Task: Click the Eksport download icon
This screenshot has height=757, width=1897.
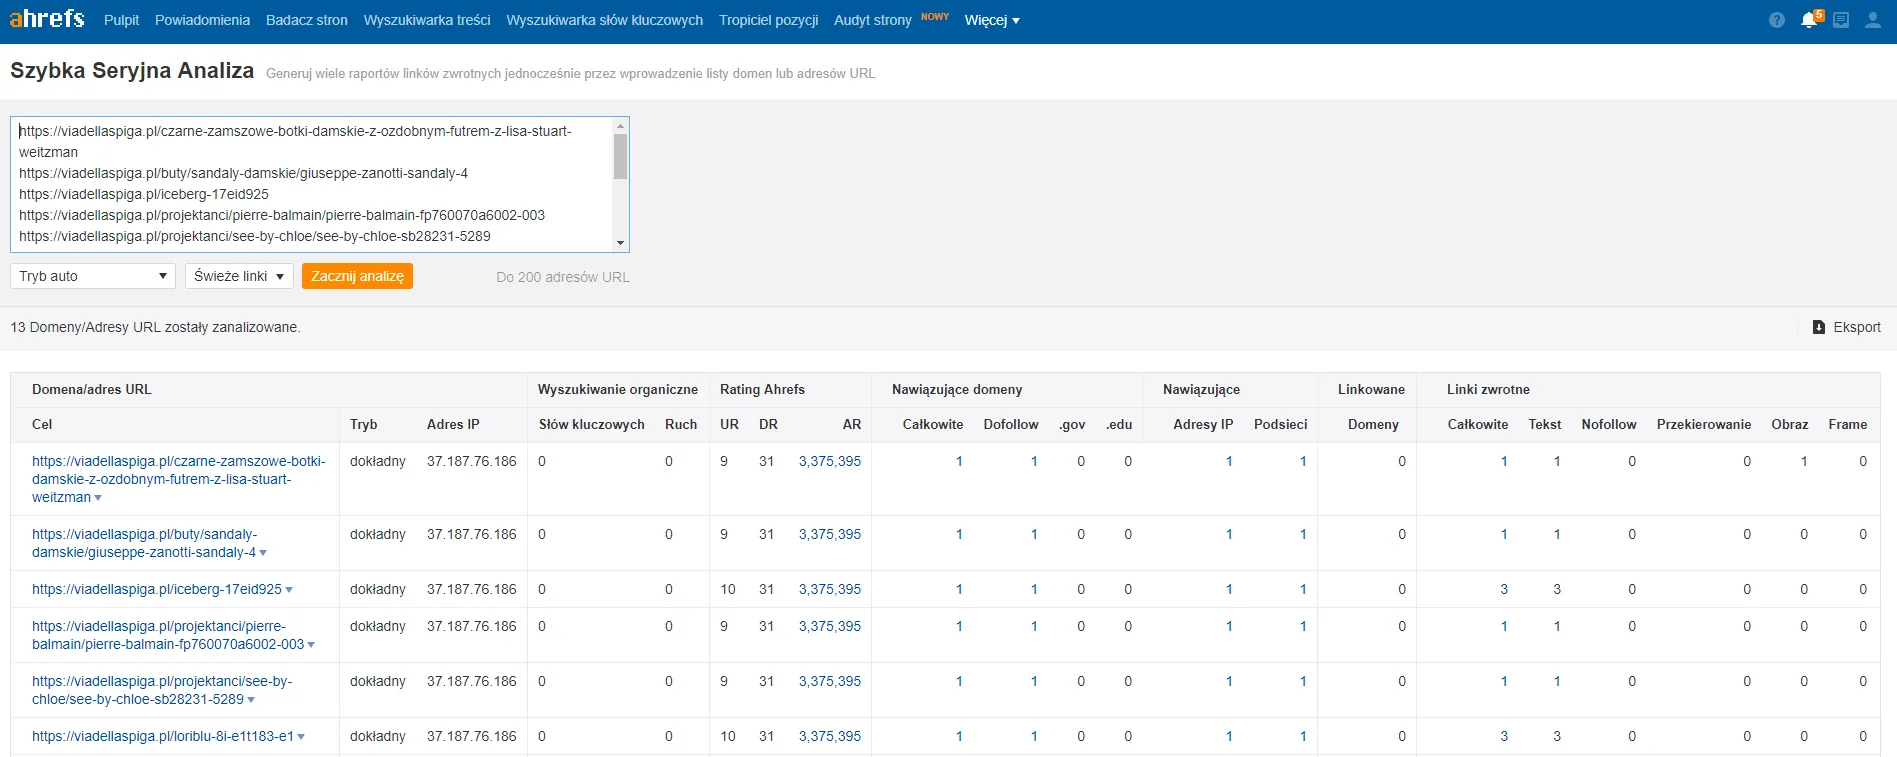Action: [1819, 327]
